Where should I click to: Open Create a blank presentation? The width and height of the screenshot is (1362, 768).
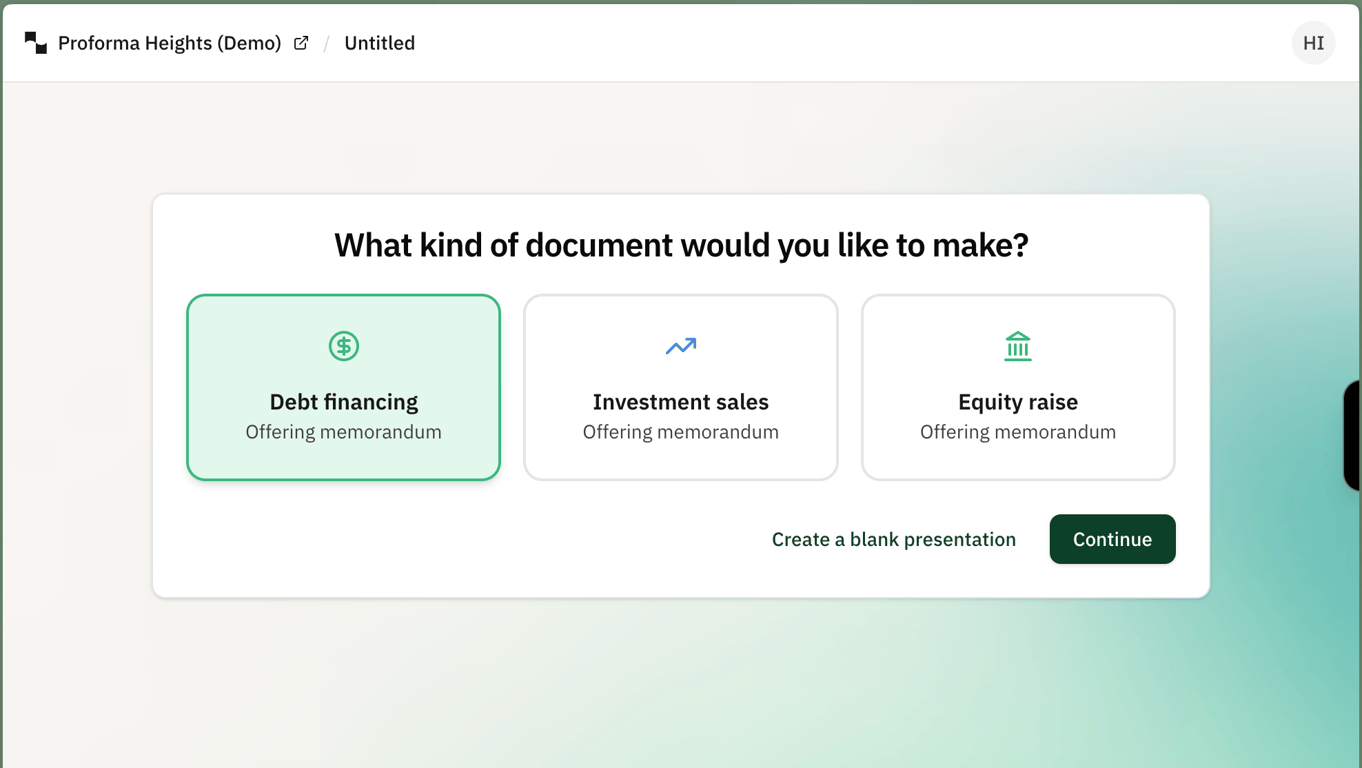pyautogui.click(x=893, y=539)
